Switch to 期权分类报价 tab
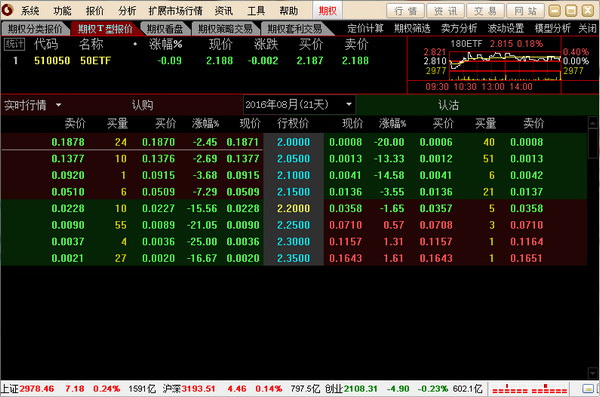The width and height of the screenshot is (600, 397). pyautogui.click(x=35, y=29)
